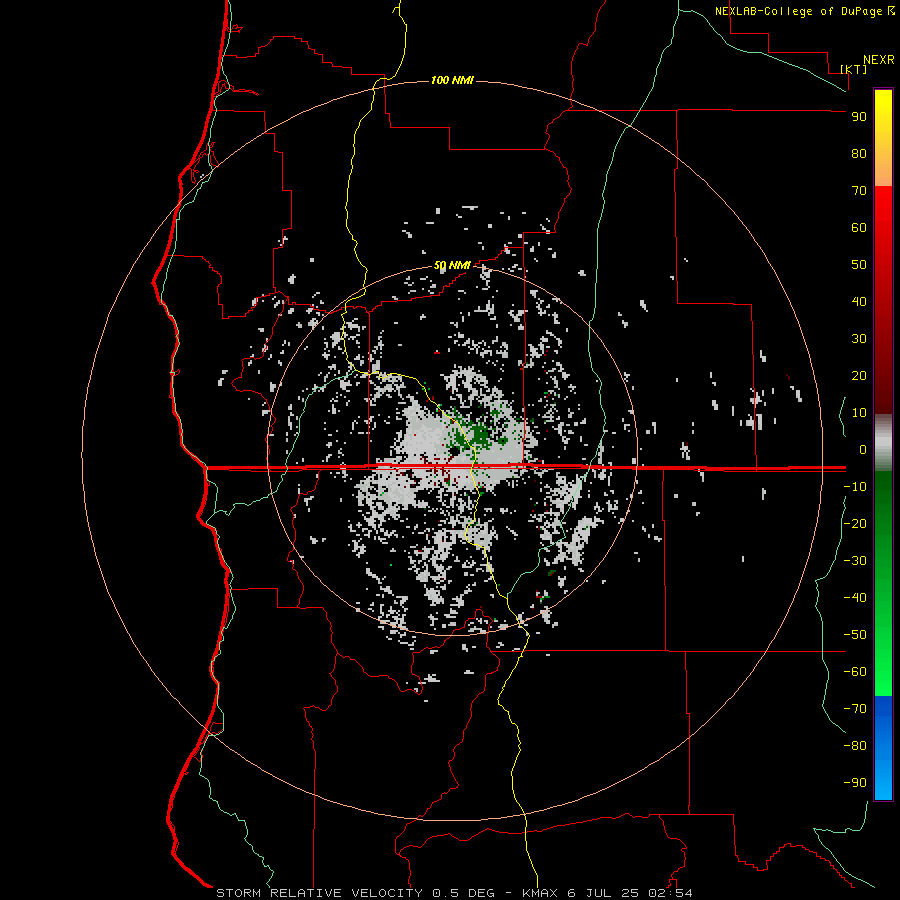
Task: Click the 30 value on velocity scale
Action: click(859, 339)
